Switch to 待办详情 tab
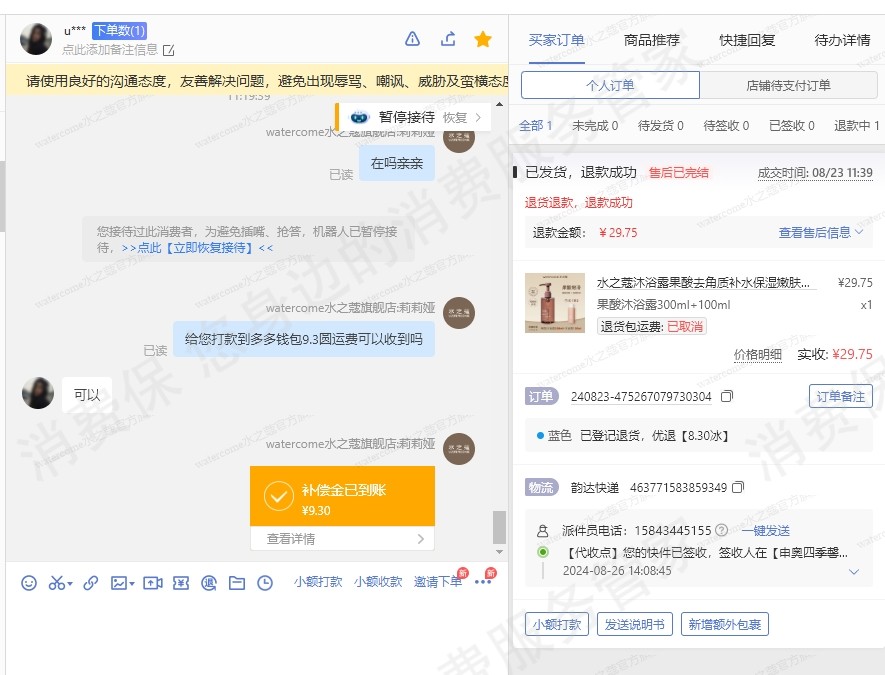Image resolution: width=885 pixels, height=675 pixels. (x=842, y=40)
